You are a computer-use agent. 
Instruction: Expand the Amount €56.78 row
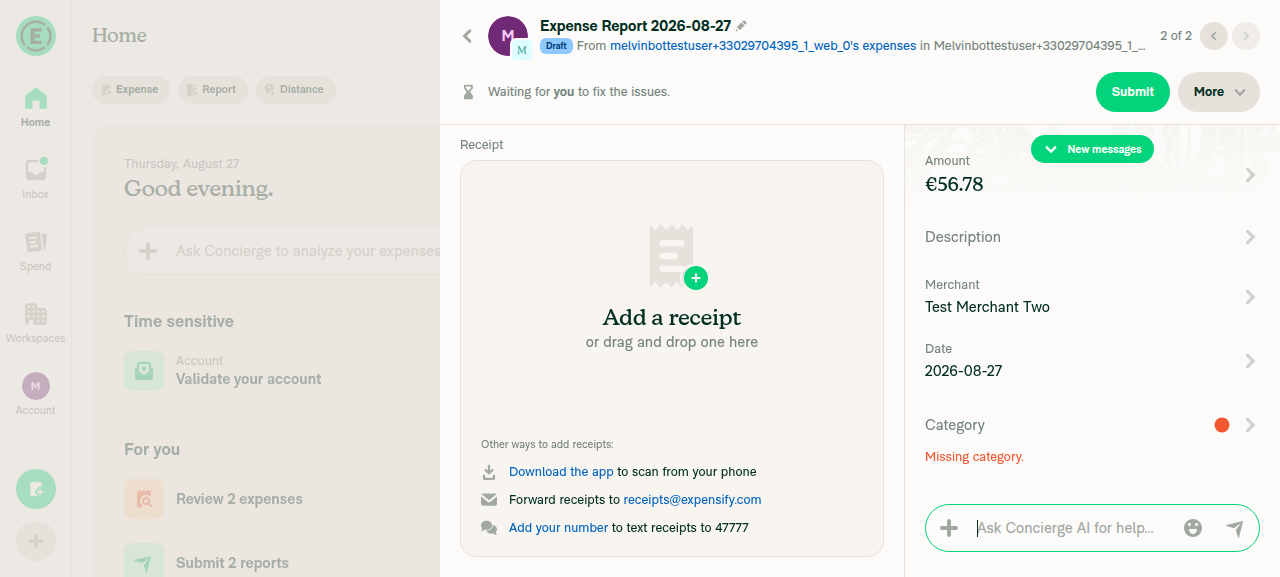(x=1092, y=174)
